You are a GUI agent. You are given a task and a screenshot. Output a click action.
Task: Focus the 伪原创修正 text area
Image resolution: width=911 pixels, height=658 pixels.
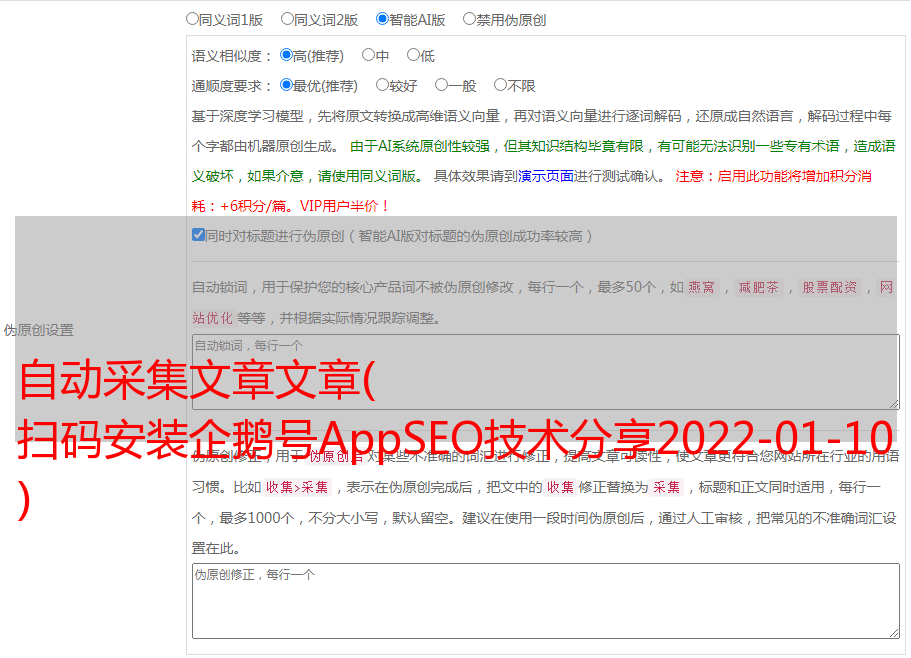(545, 601)
